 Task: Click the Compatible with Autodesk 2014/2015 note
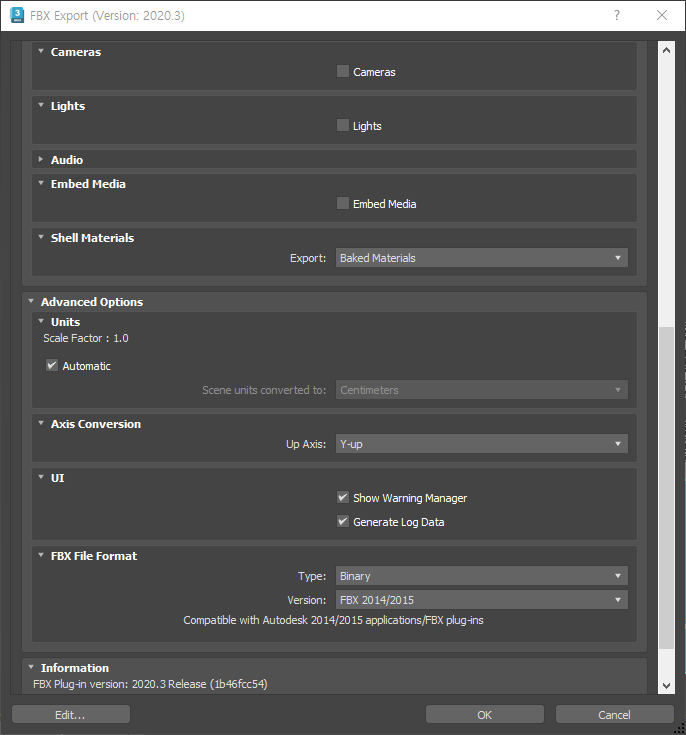click(x=333, y=620)
